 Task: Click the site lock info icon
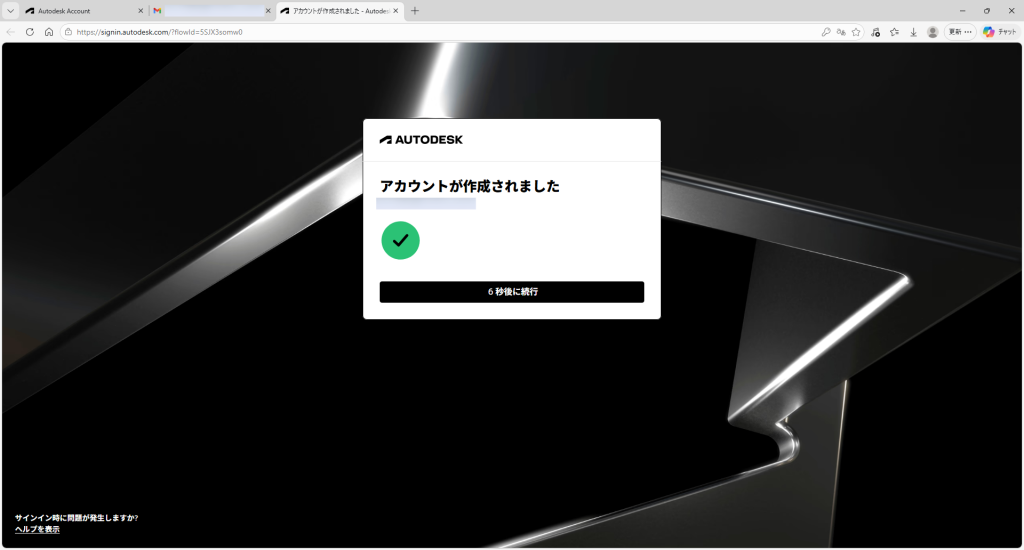68,32
